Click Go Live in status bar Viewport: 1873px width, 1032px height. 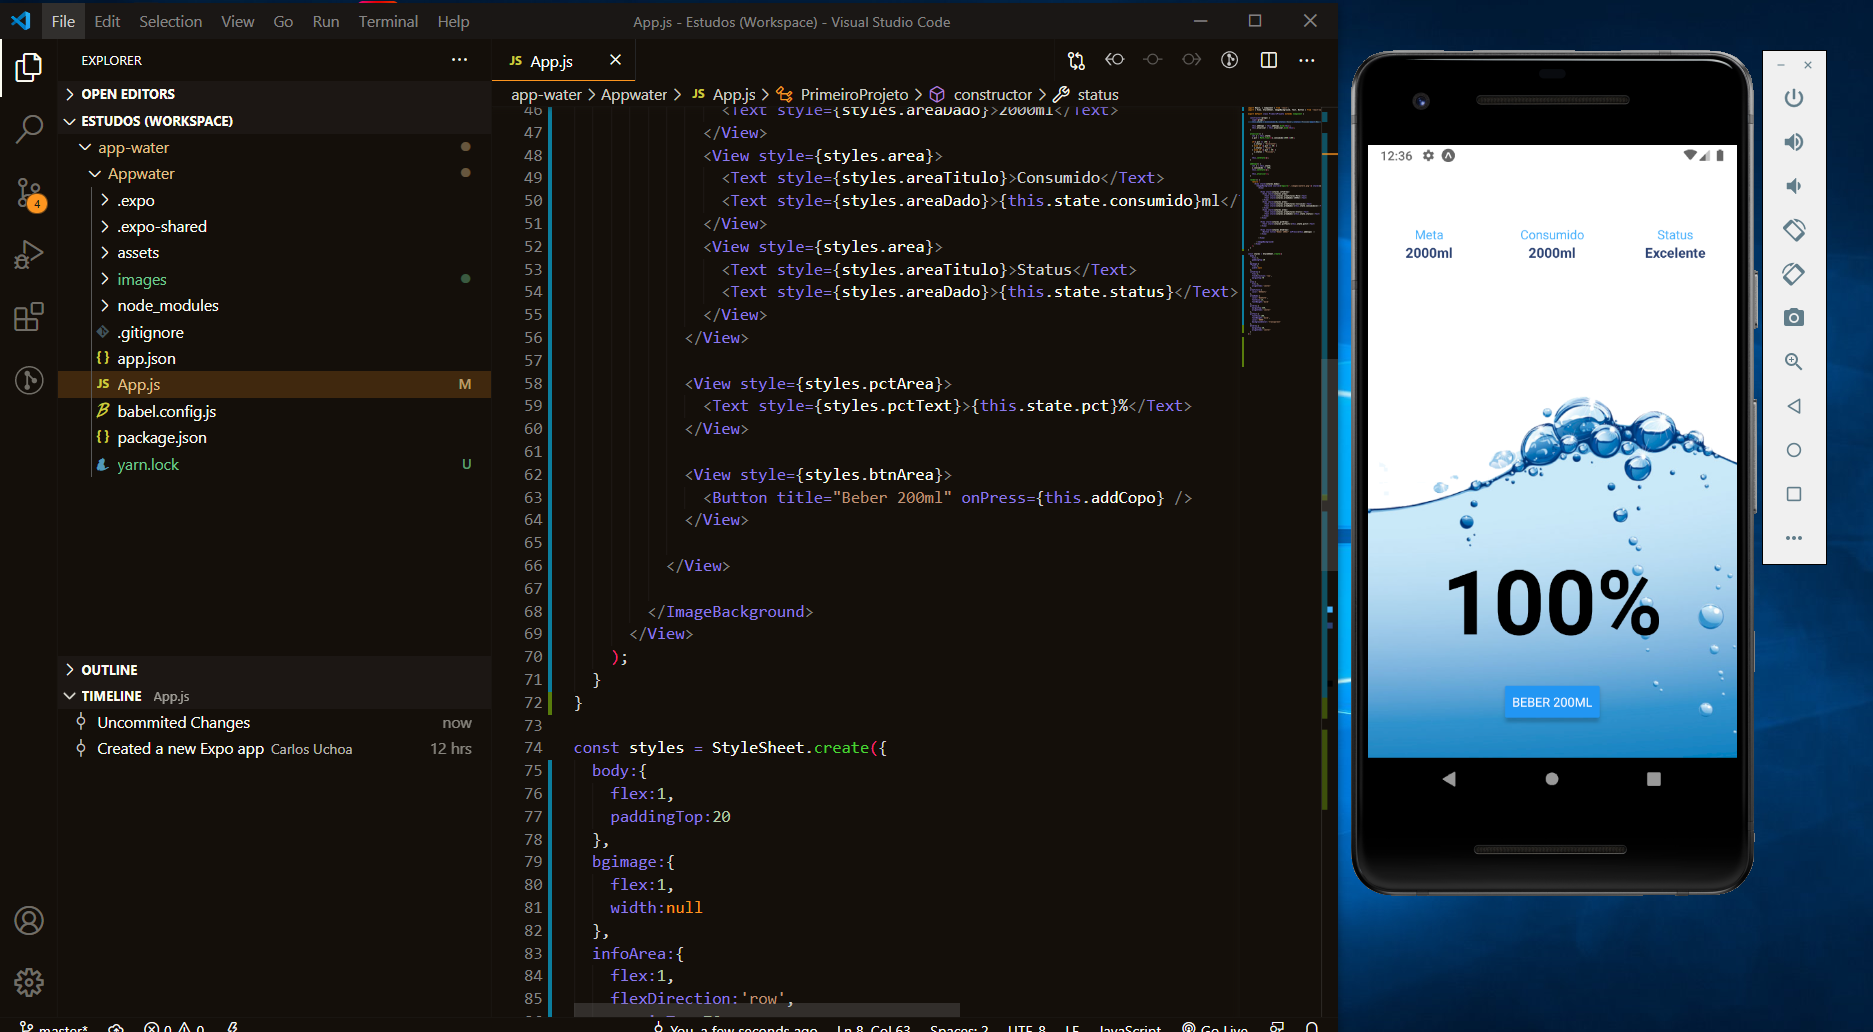click(x=1215, y=1027)
